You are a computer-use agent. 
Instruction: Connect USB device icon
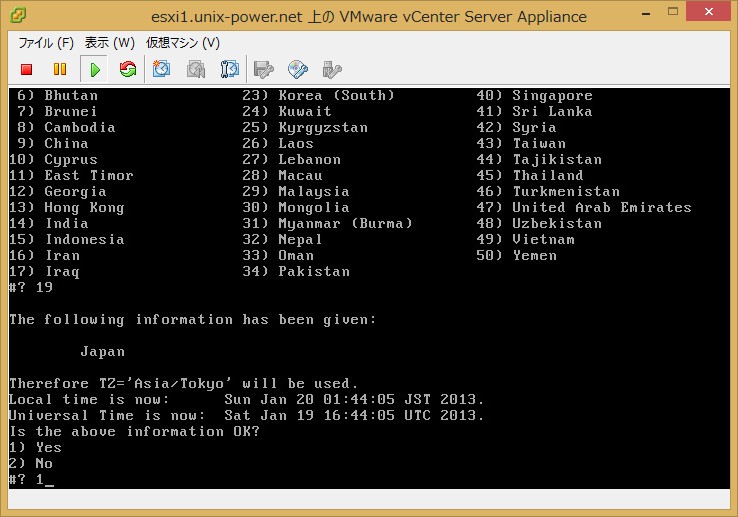[x=332, y=70]
